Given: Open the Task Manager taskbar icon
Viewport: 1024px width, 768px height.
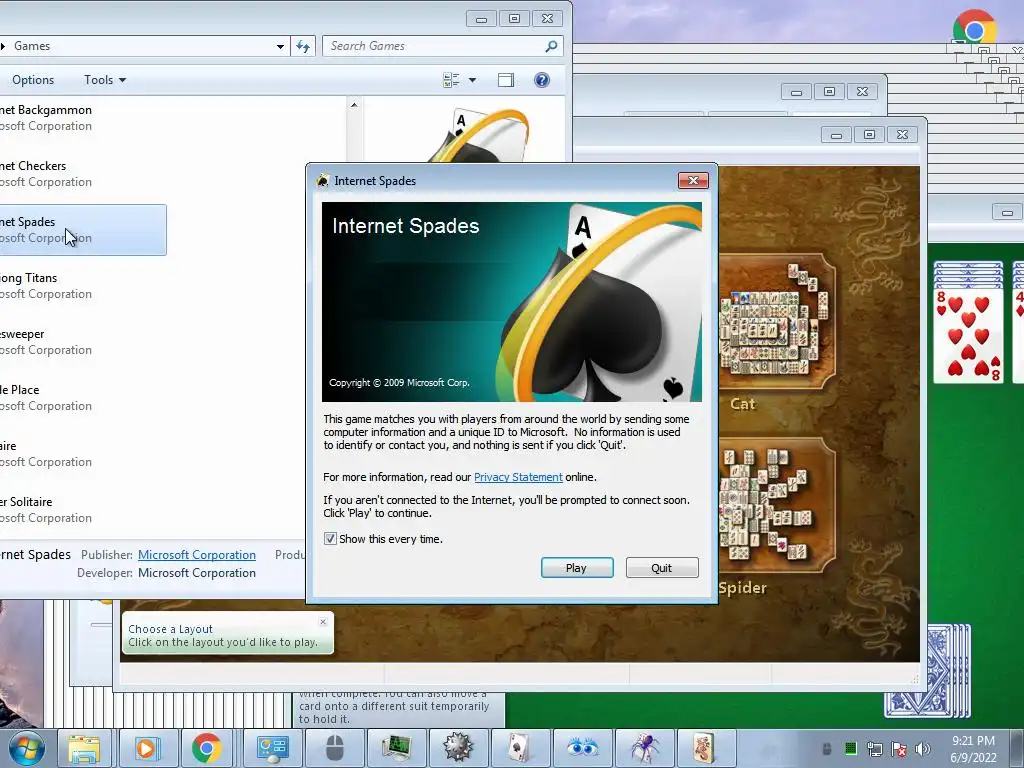Looking at the screenshot, I should click(x=396, y=748).
